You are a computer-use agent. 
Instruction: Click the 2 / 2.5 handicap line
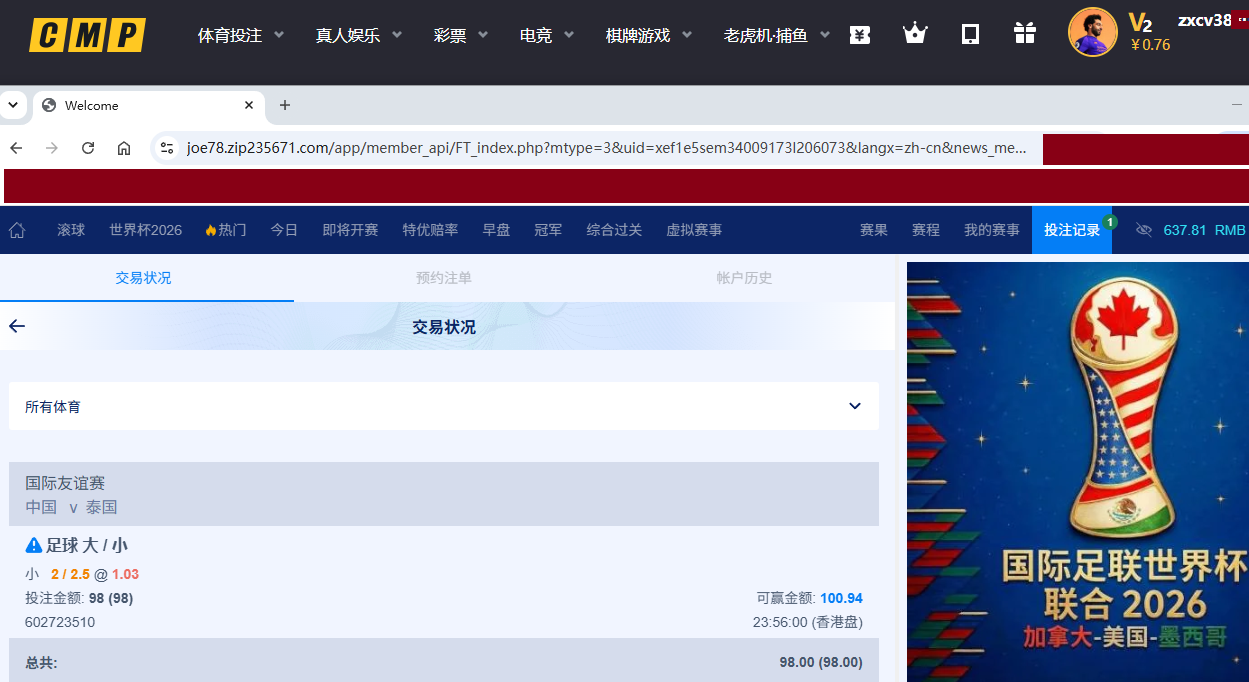71,574
